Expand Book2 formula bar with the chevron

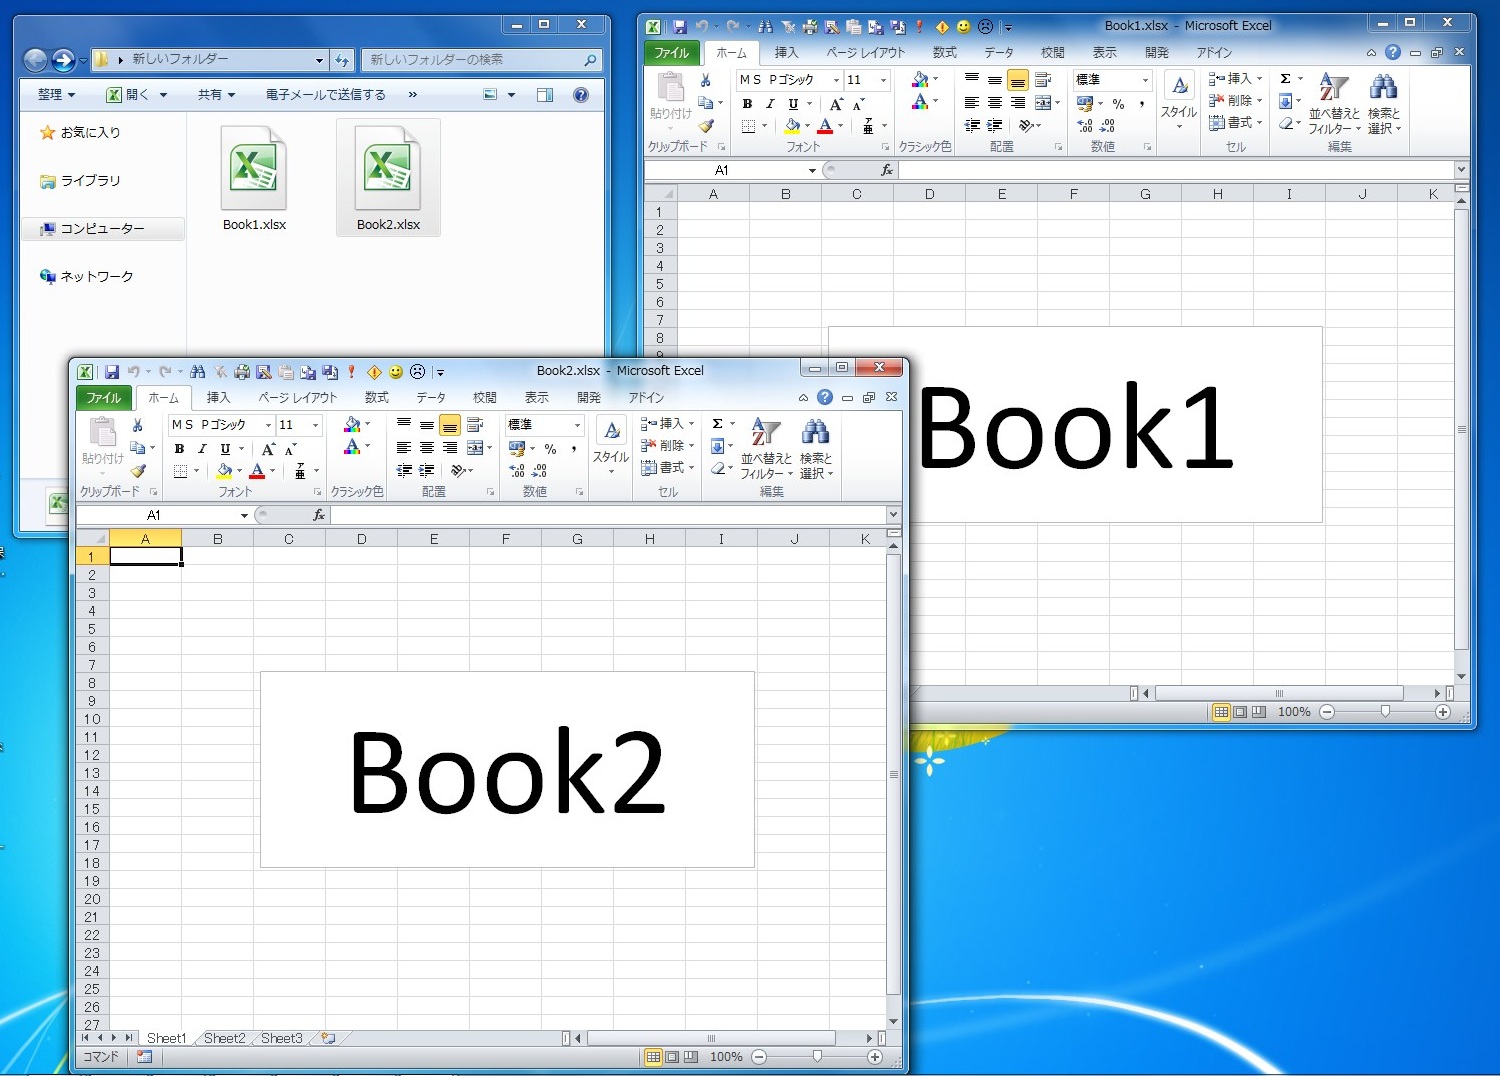(x=893, y=514)
